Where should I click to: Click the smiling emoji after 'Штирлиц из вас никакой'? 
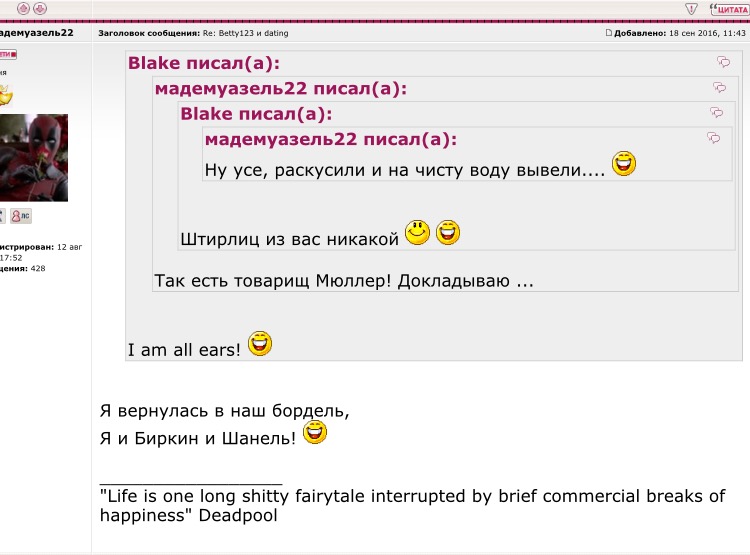tap(417, 233)
